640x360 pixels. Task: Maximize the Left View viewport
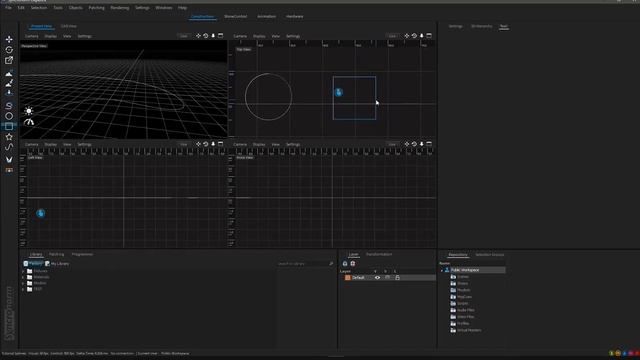(220, 144)
